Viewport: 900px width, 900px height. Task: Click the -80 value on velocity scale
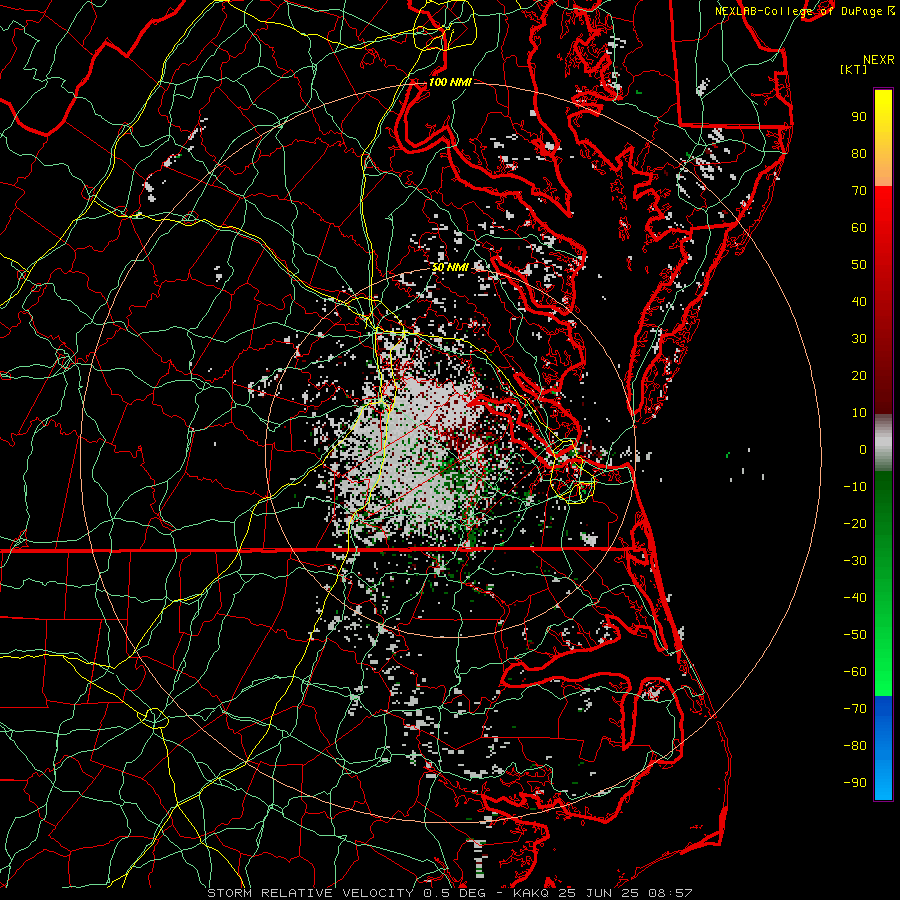coord(855,746)
